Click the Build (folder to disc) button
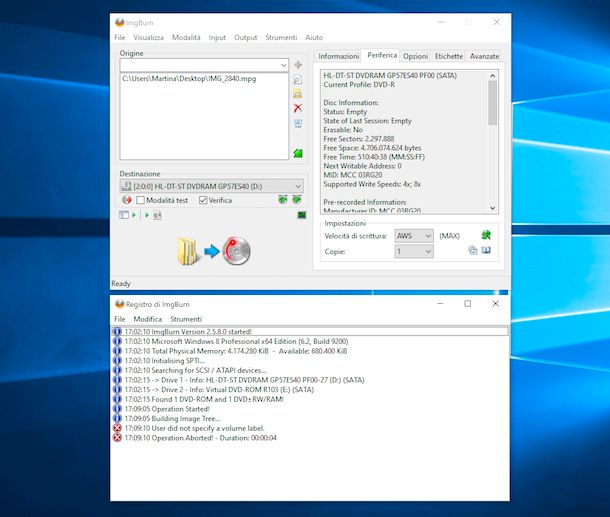610x517 pixels. pyautogui.click(x=214, y=251)
